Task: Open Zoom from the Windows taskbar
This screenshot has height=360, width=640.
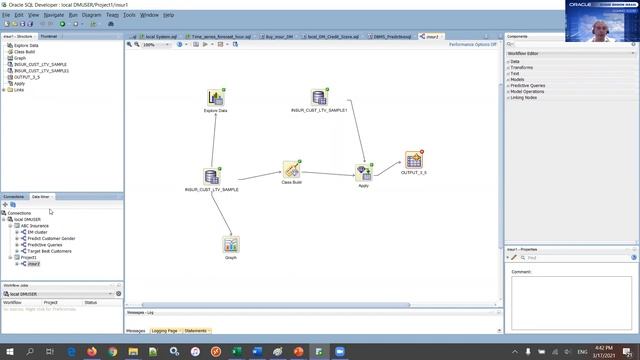Action: tap(340, 351)
